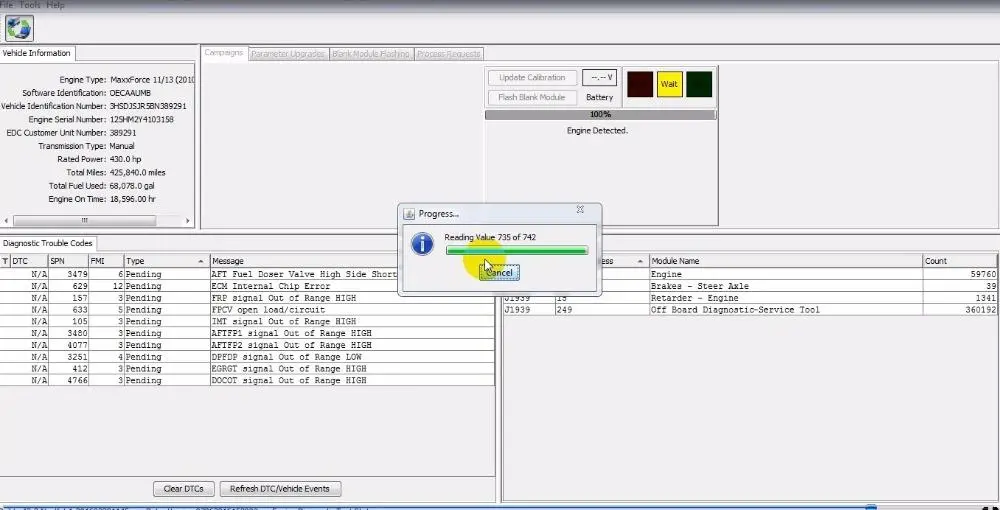Click the Vehicle Information horizontal scrollbar
The image size is (1000, 510).
(x=85, y=221)
